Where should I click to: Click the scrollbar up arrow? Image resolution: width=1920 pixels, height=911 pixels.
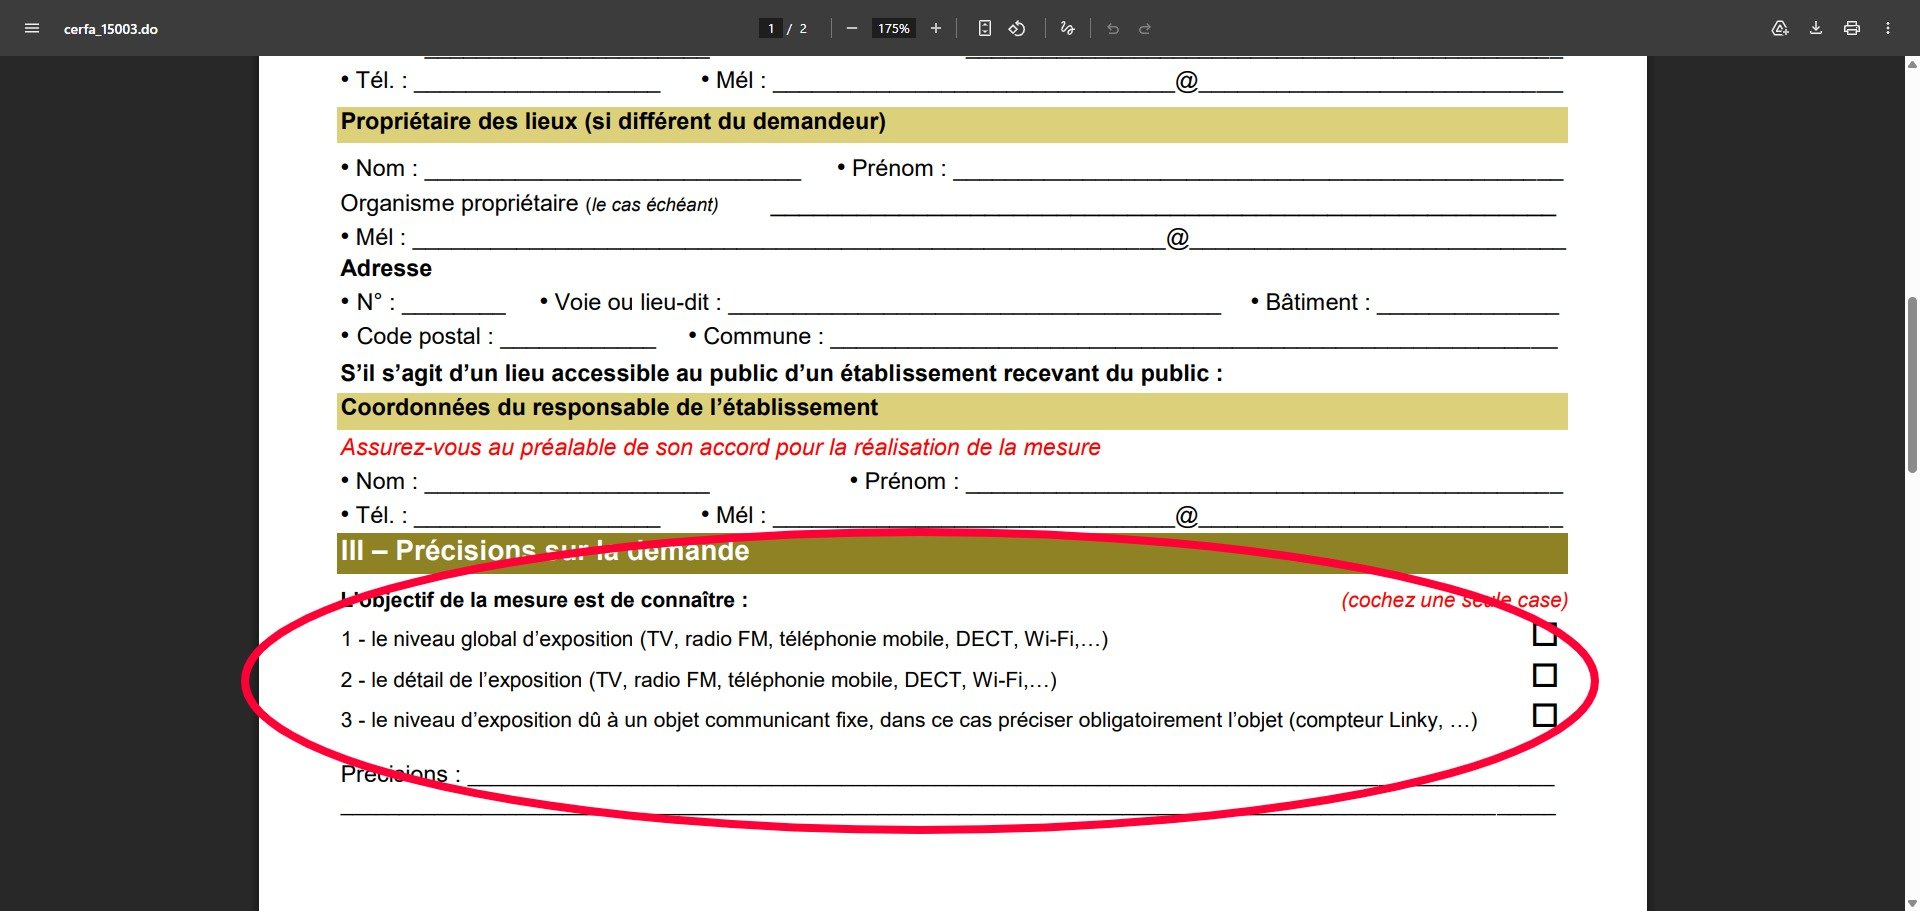[x=1912, y=64]
